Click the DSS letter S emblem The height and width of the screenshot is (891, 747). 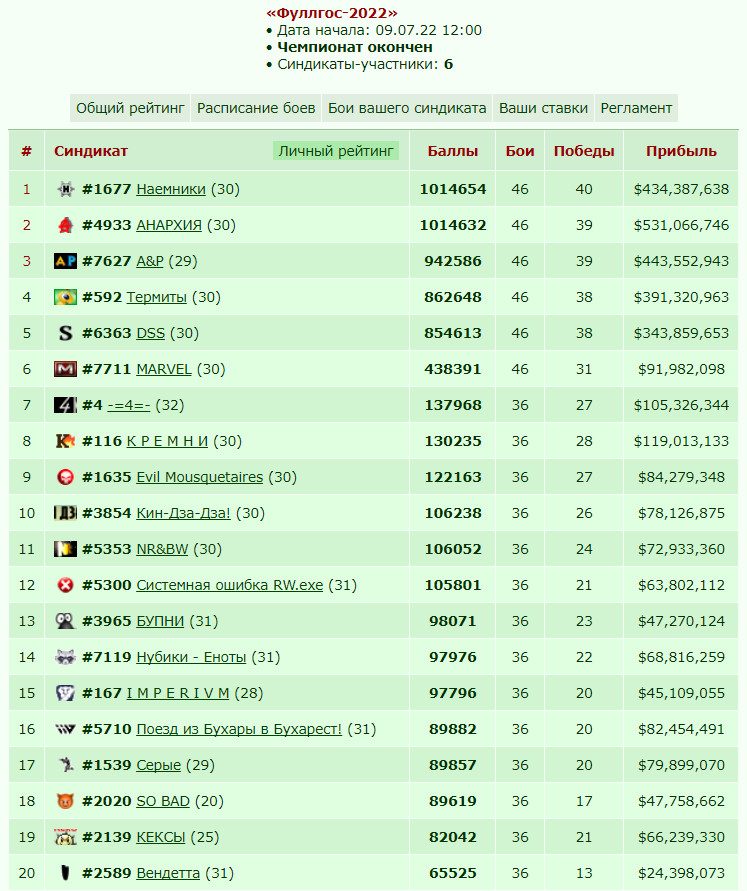65,333
